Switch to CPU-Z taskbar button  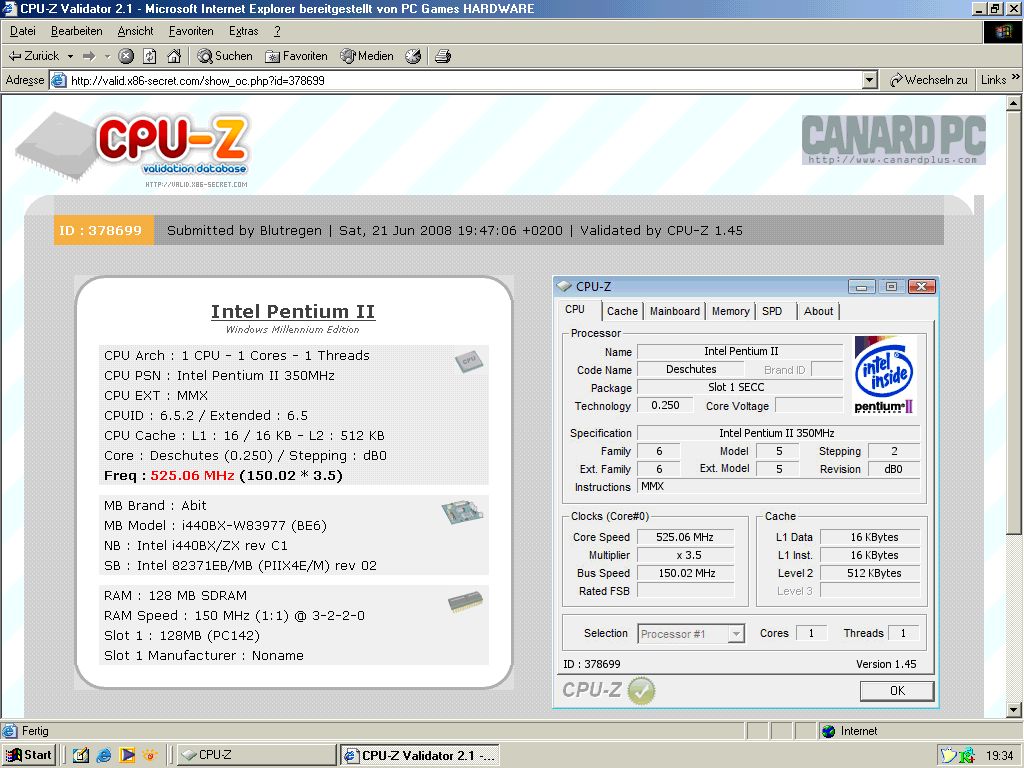tap(256, 755)
